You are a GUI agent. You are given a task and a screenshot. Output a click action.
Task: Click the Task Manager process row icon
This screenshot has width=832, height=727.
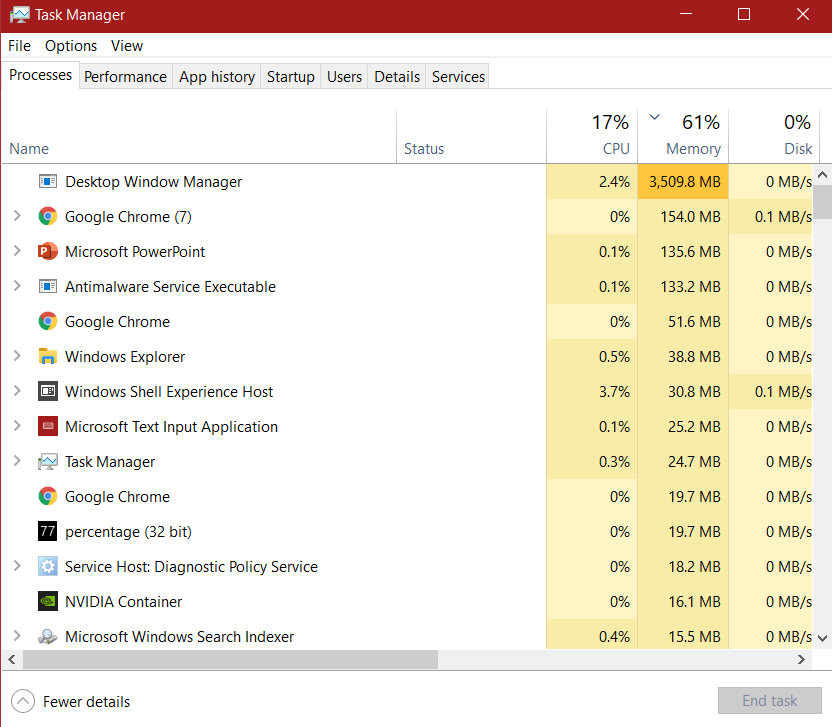(48, 462)
